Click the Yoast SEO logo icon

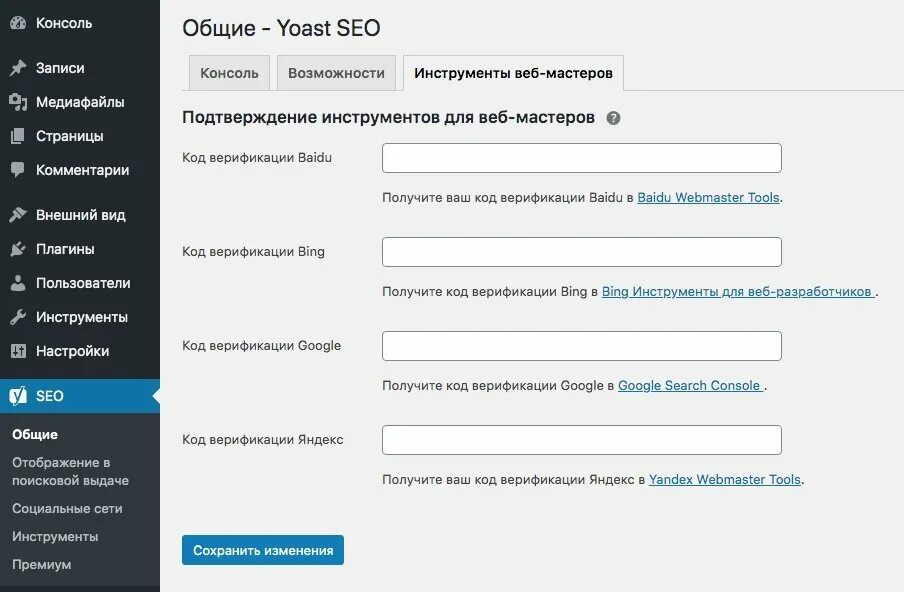click(18, 396)
